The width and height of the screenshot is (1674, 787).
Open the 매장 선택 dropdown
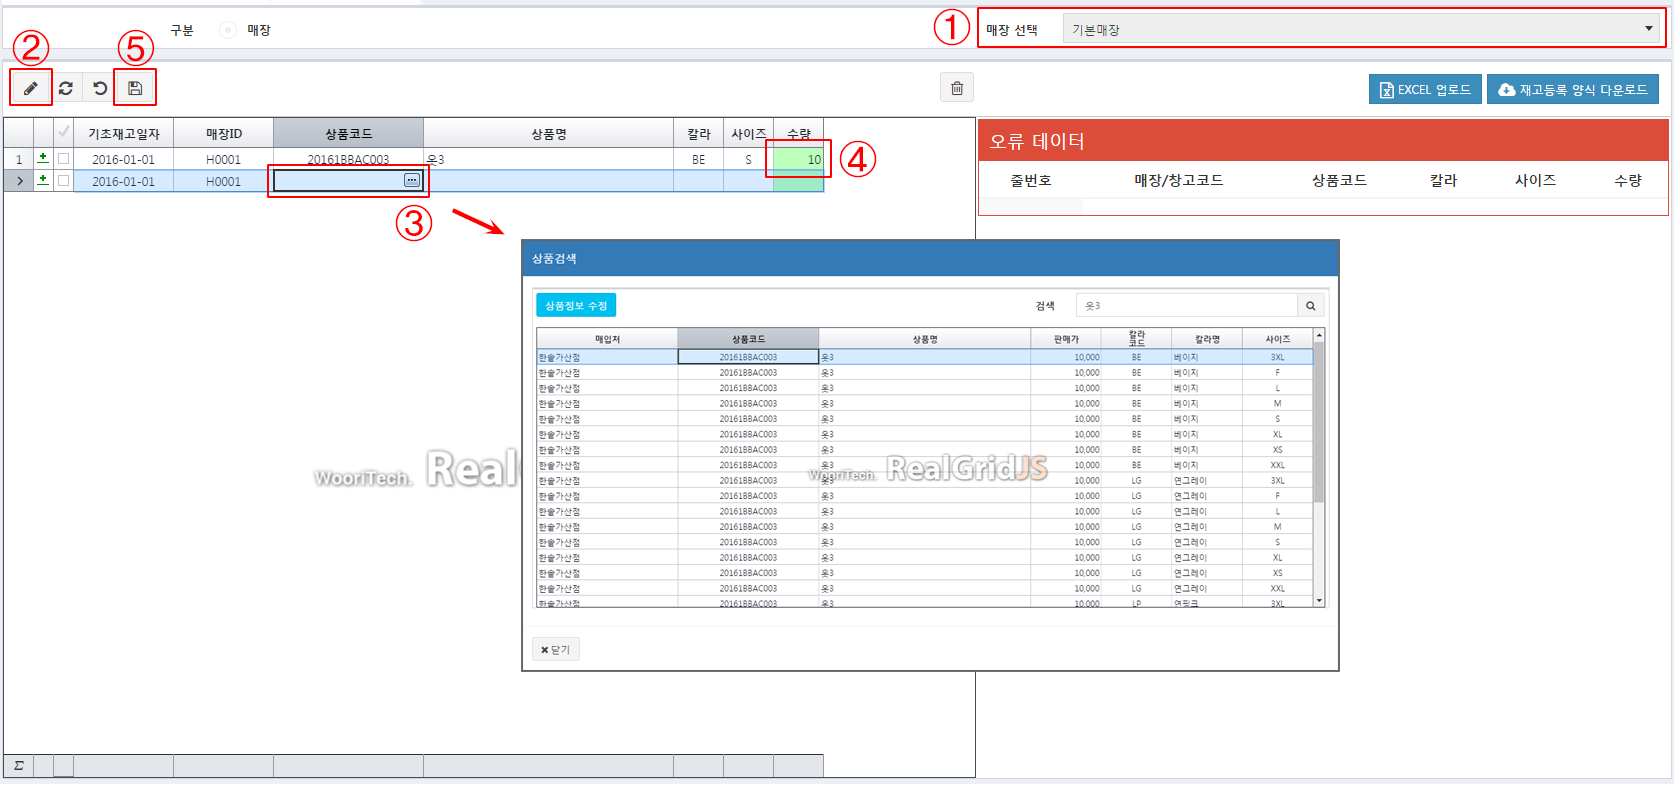tap(1362, 30)
